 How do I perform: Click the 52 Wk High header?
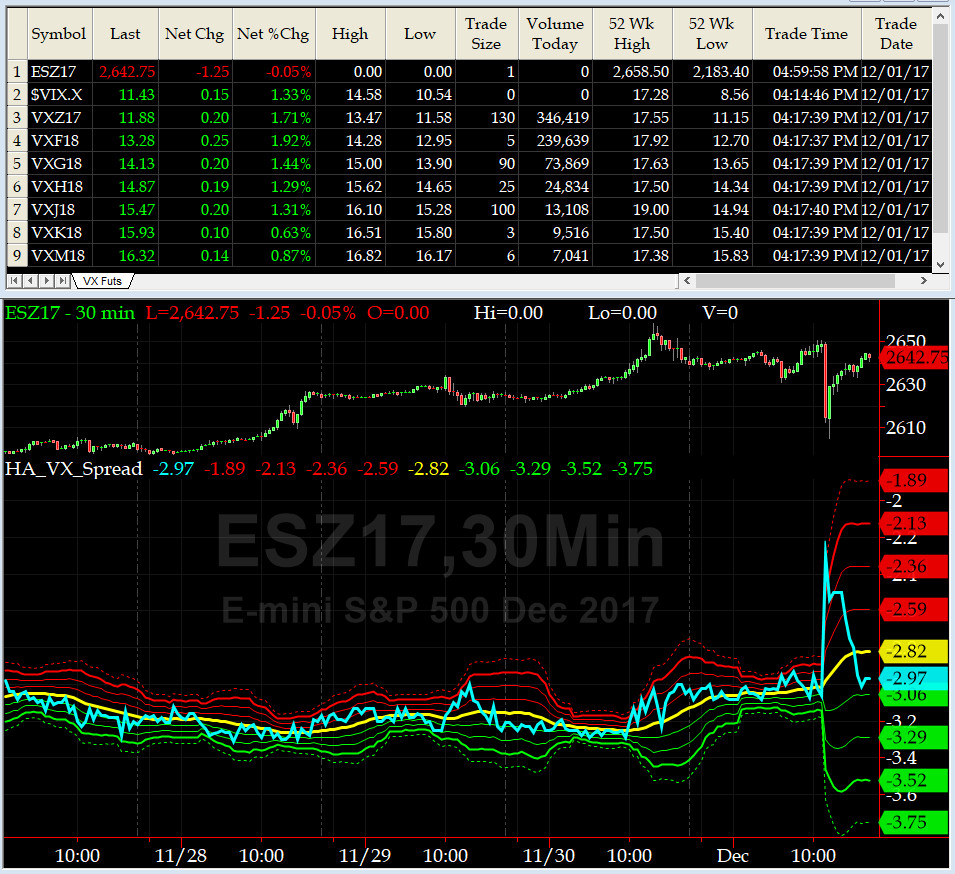pos(632,34)
